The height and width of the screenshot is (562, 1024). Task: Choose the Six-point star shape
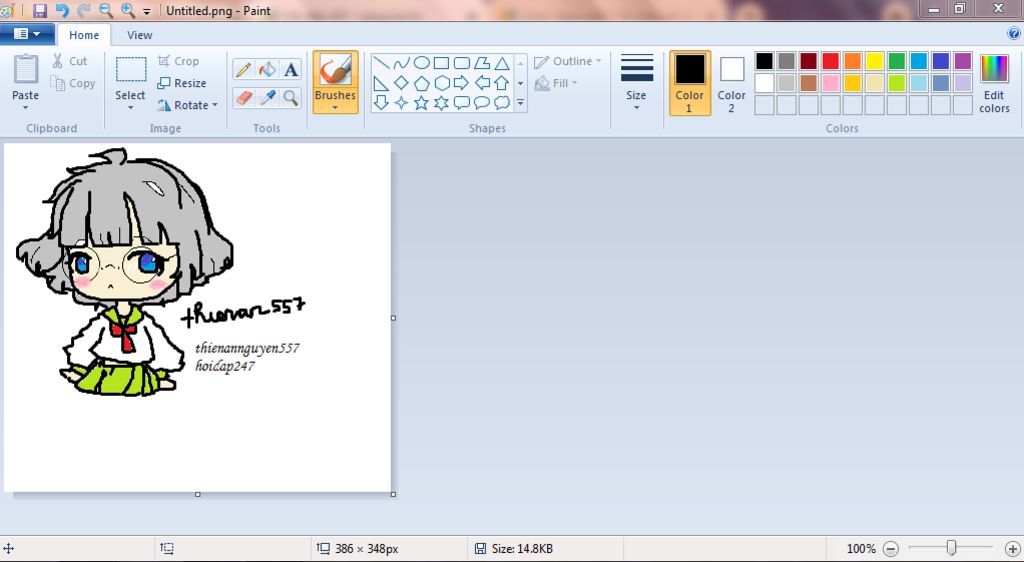pos(441,102)
